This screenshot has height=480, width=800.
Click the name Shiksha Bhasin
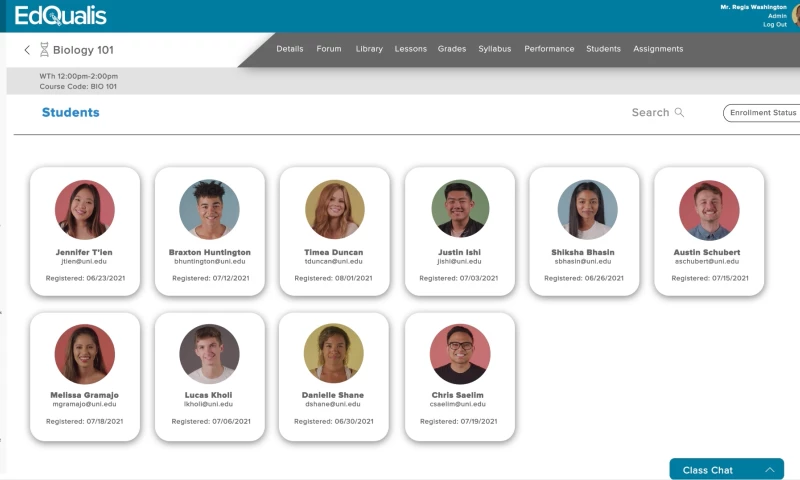click(x=583, y=252)
